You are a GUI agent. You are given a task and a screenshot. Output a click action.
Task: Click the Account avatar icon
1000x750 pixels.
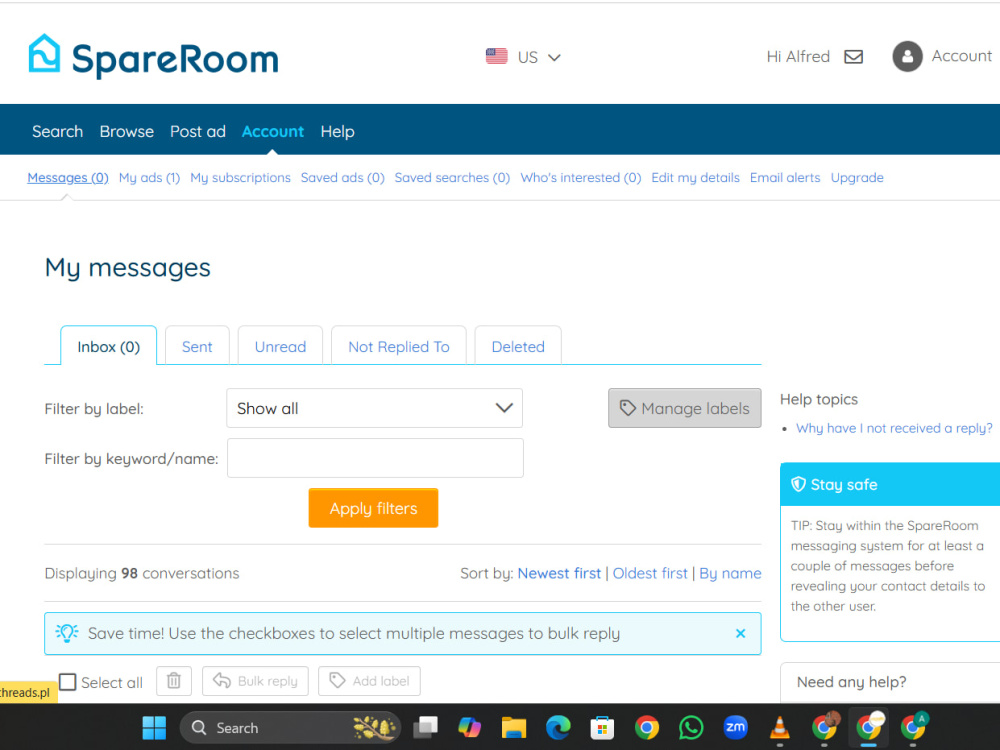(907, 56)
